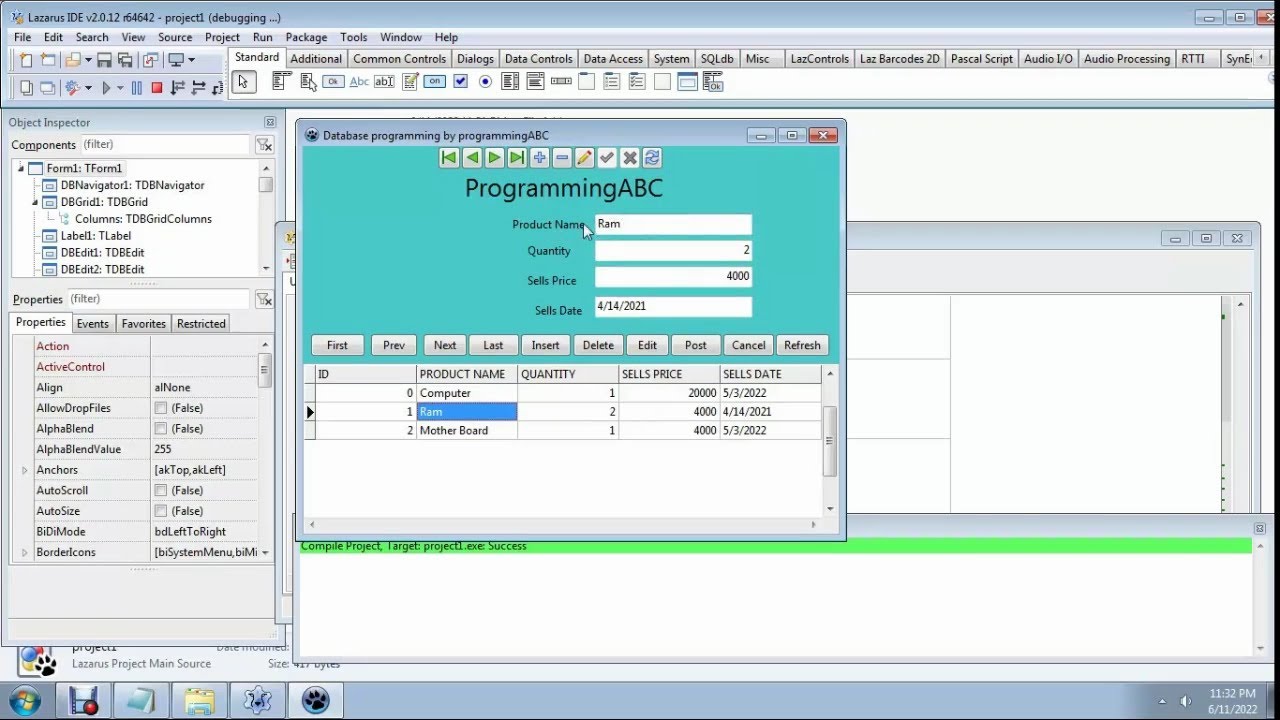Click the Components filter field
The height and width of the screenshot is (720, 1280).
(x=165, y=145)
